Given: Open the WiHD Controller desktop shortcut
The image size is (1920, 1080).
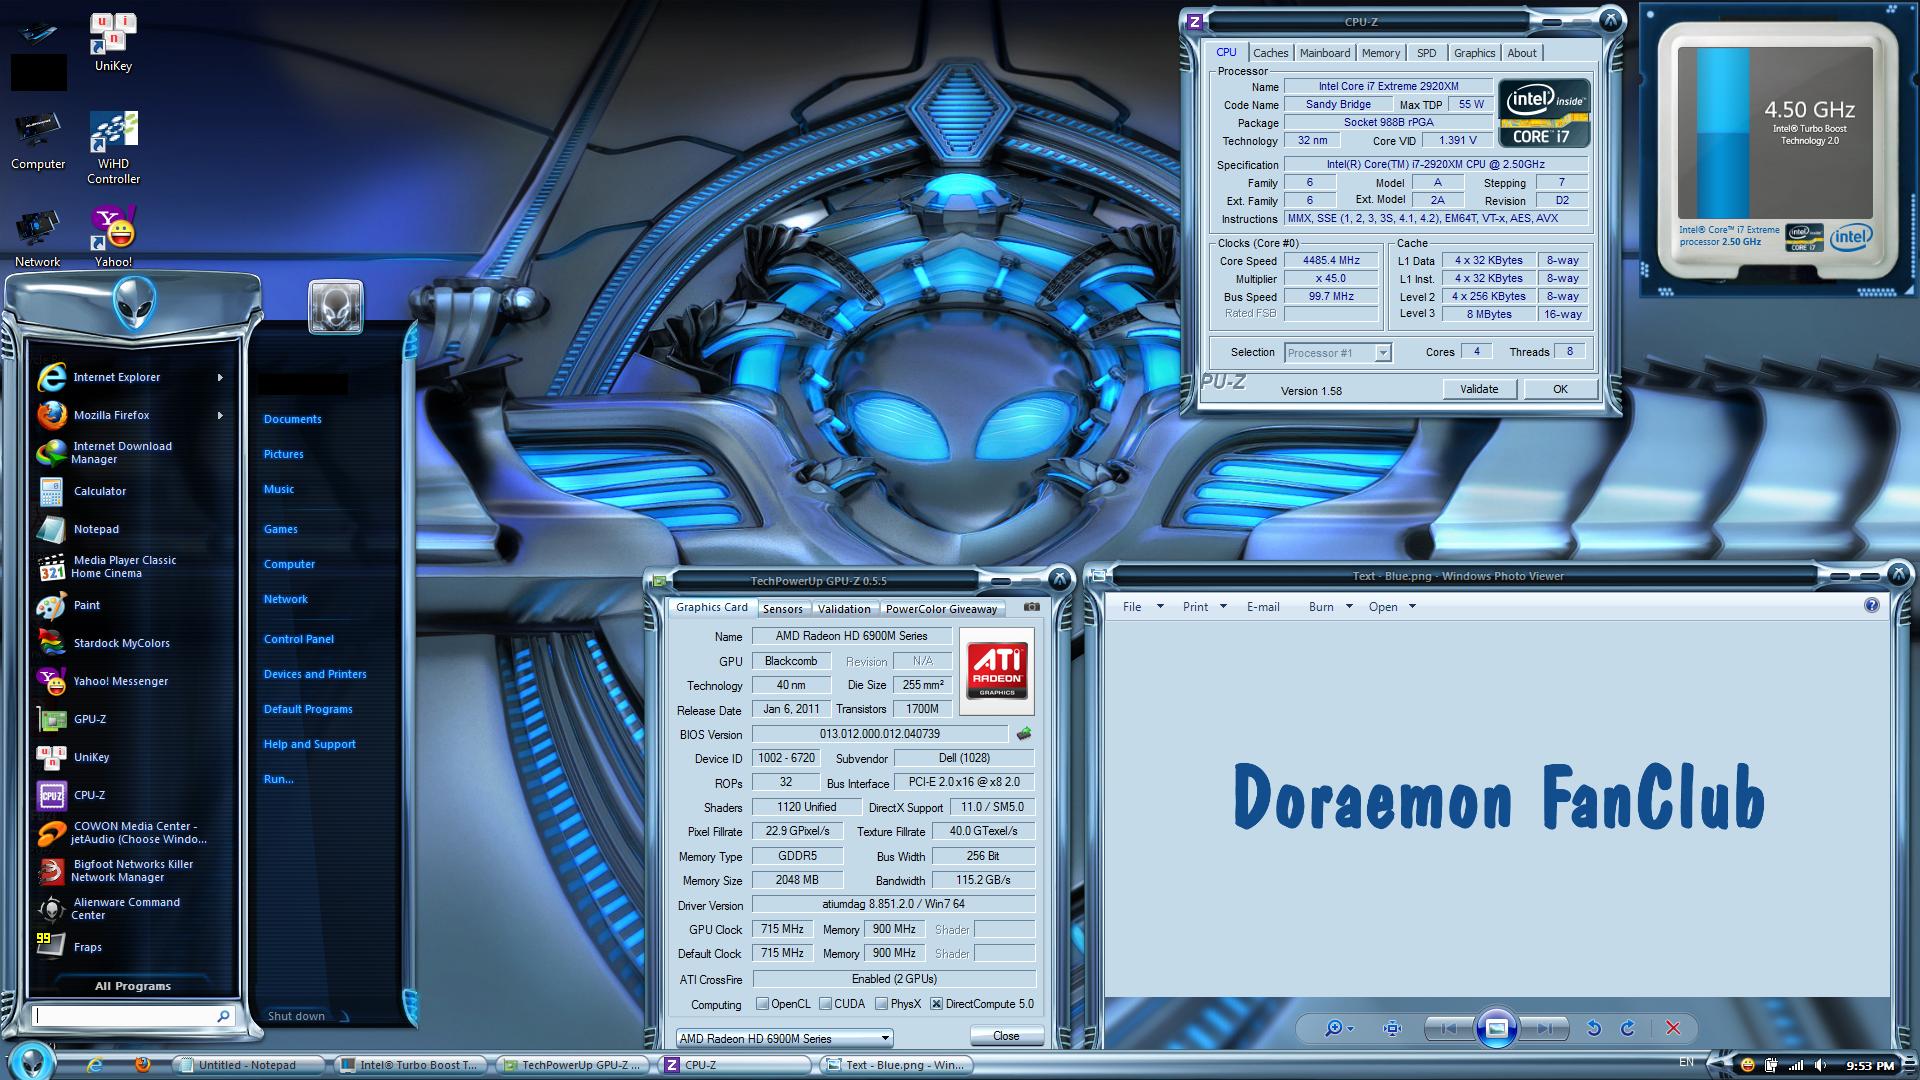Looking at the screenshot, I should pos(113,148).
